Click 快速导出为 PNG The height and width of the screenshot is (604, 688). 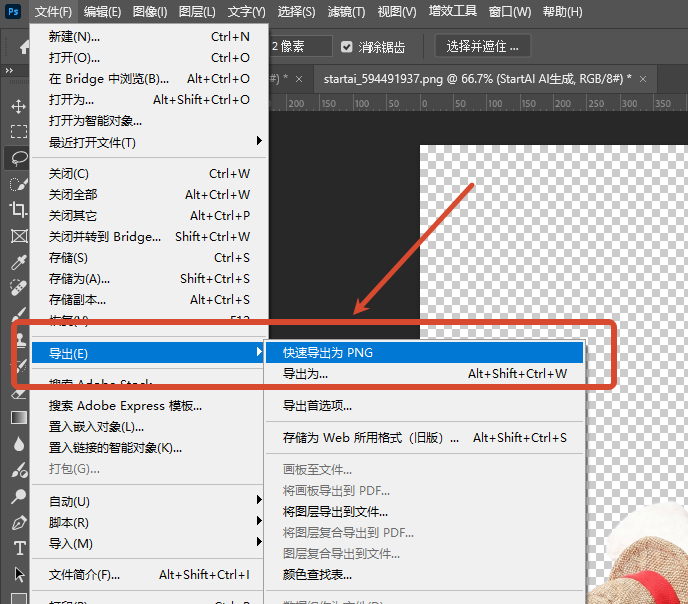pos(424,352)
